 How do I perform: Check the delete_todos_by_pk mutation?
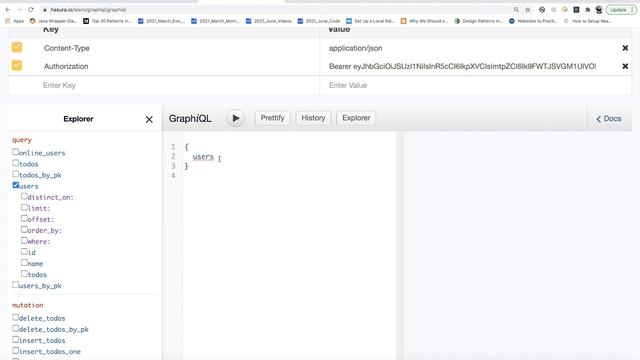click(16, 328)
